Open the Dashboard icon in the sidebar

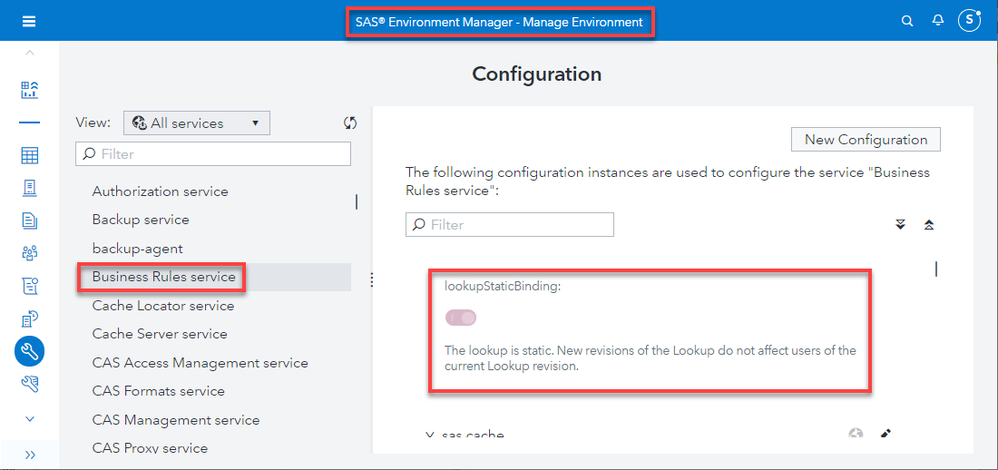pyautogui.click(x=29, y=91)
